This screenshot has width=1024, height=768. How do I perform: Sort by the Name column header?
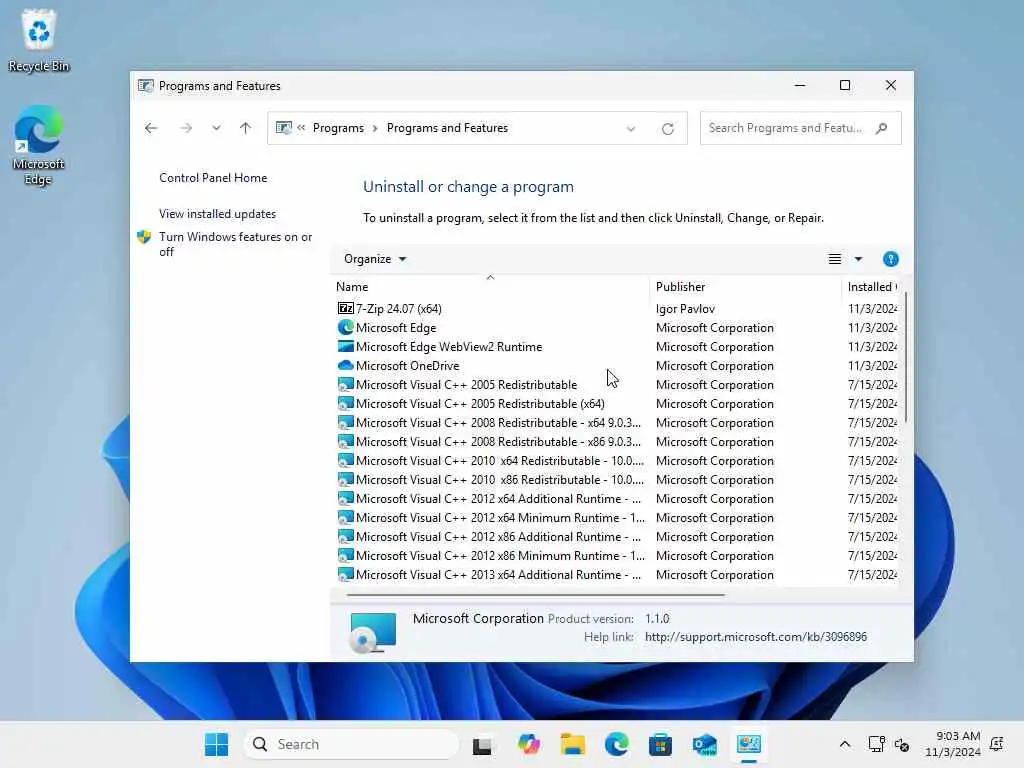point(490,287)
